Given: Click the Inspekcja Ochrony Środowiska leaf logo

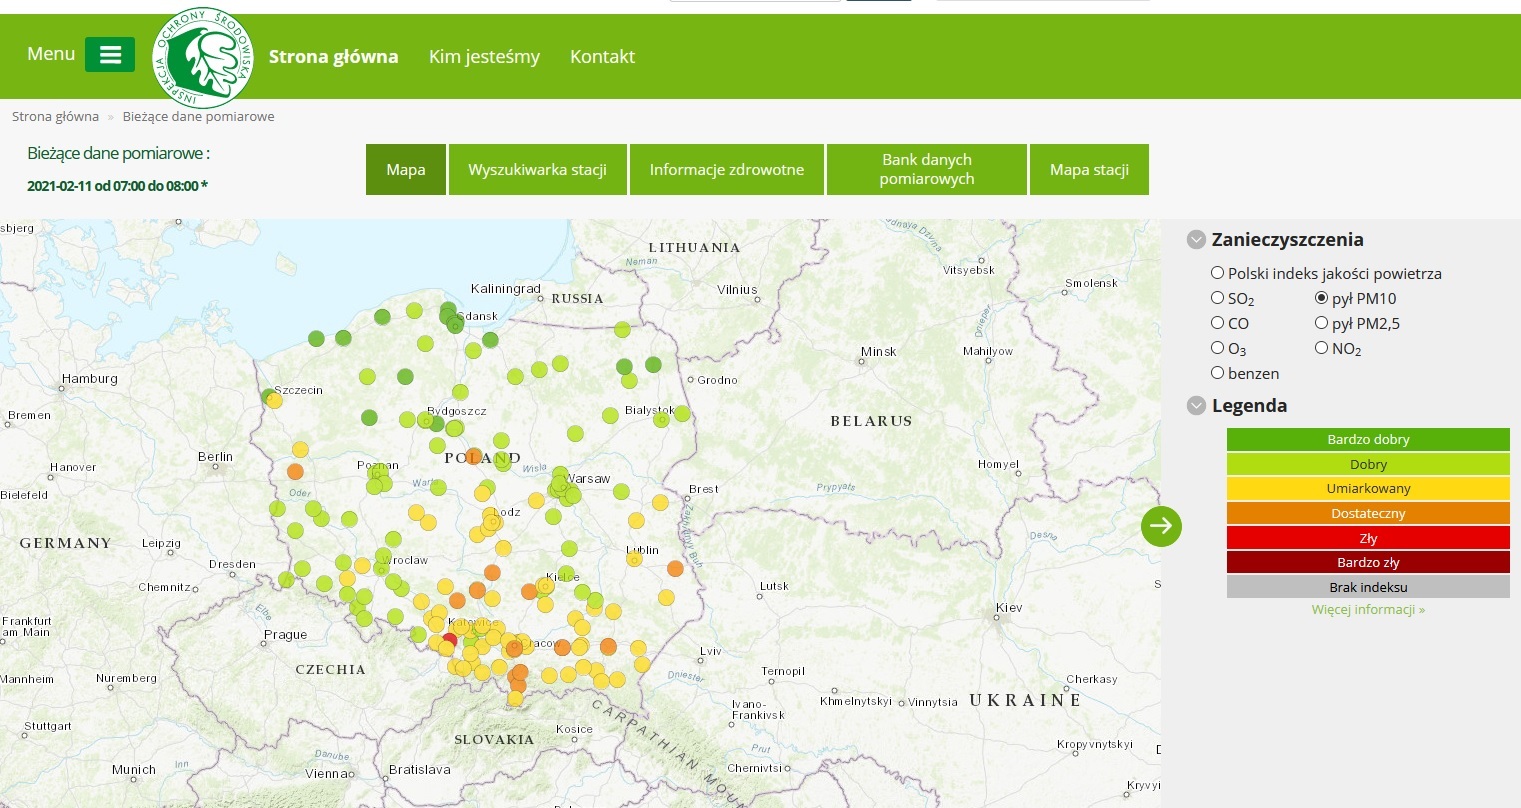Looking at the screenshot, I should 203,57.
